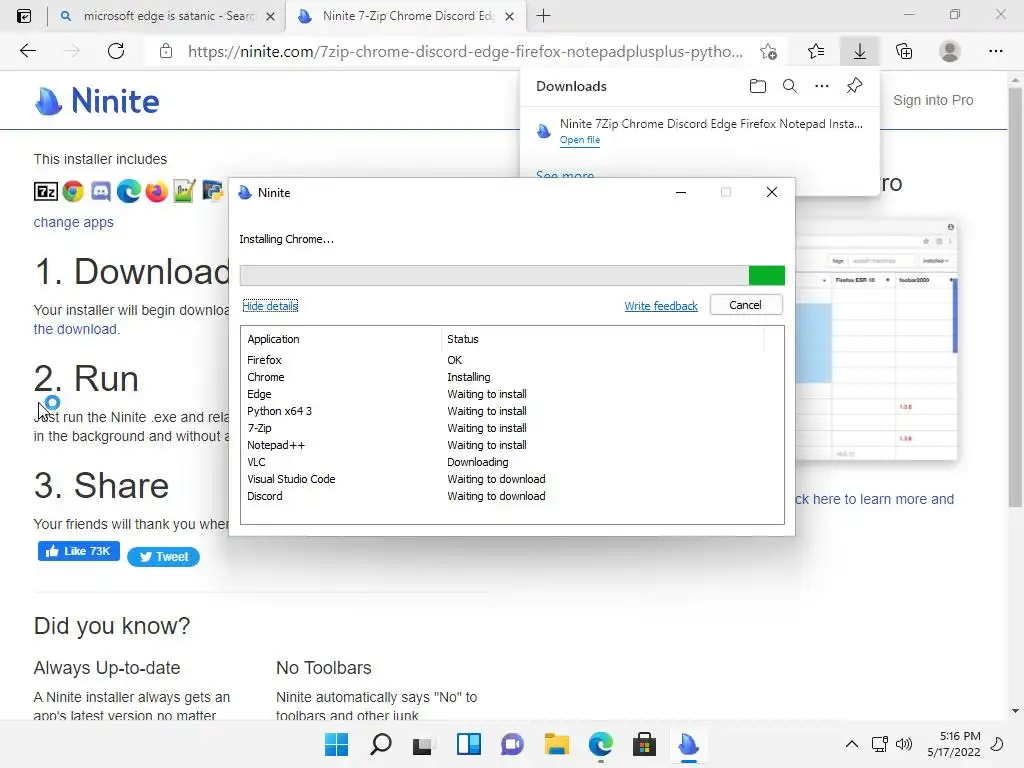Open Task View on the taskbar
The width and height of the screenshot is (1024, 768).
pos(423,744)
